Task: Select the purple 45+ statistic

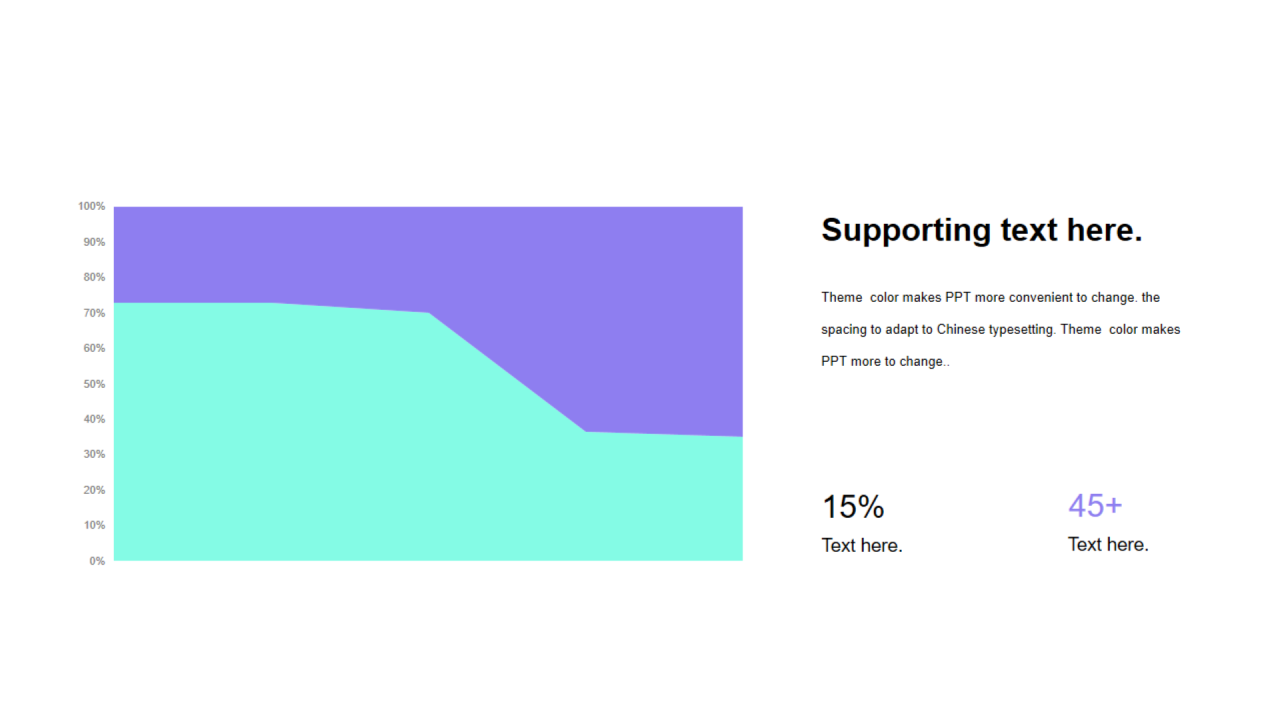Action: [1095, 505]
